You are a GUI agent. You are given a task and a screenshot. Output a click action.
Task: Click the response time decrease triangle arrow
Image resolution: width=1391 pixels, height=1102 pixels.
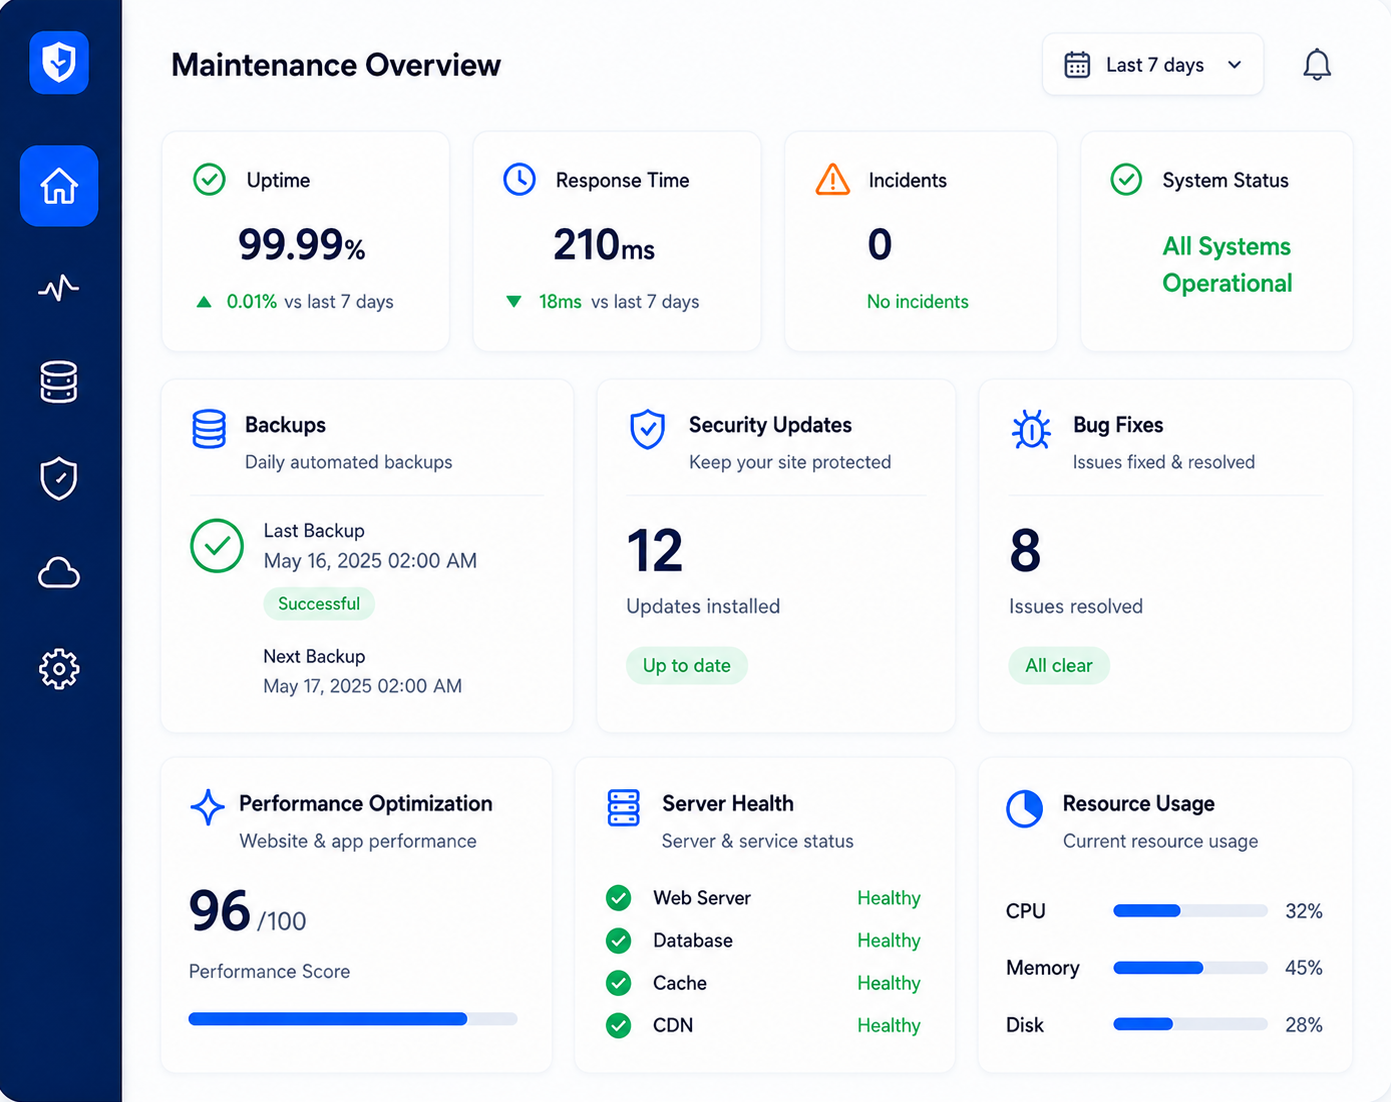tap(514, 302)
